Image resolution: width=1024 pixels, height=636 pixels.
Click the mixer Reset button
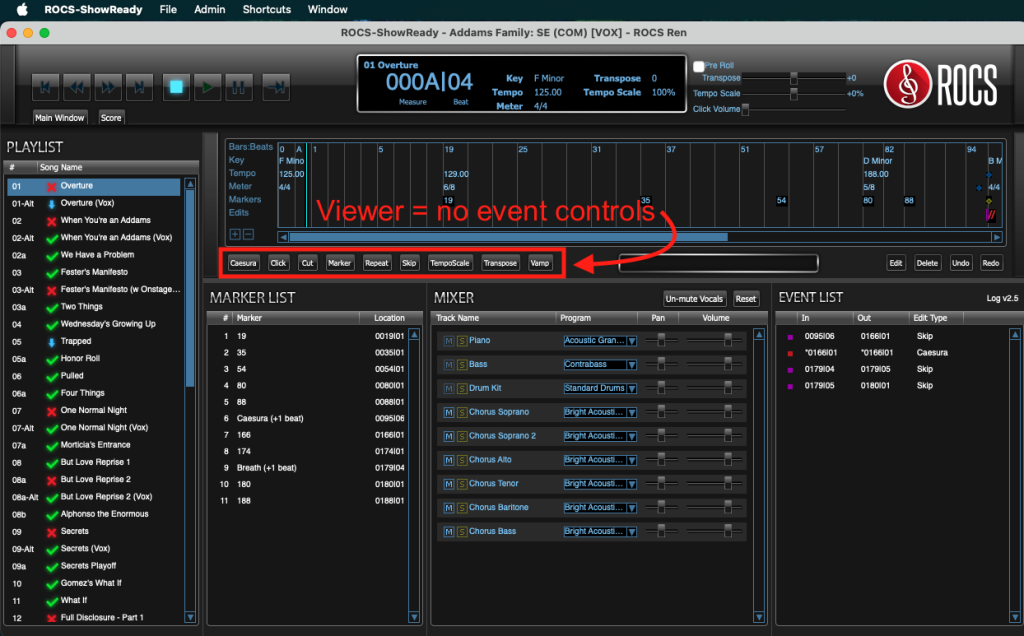(745, 299)
